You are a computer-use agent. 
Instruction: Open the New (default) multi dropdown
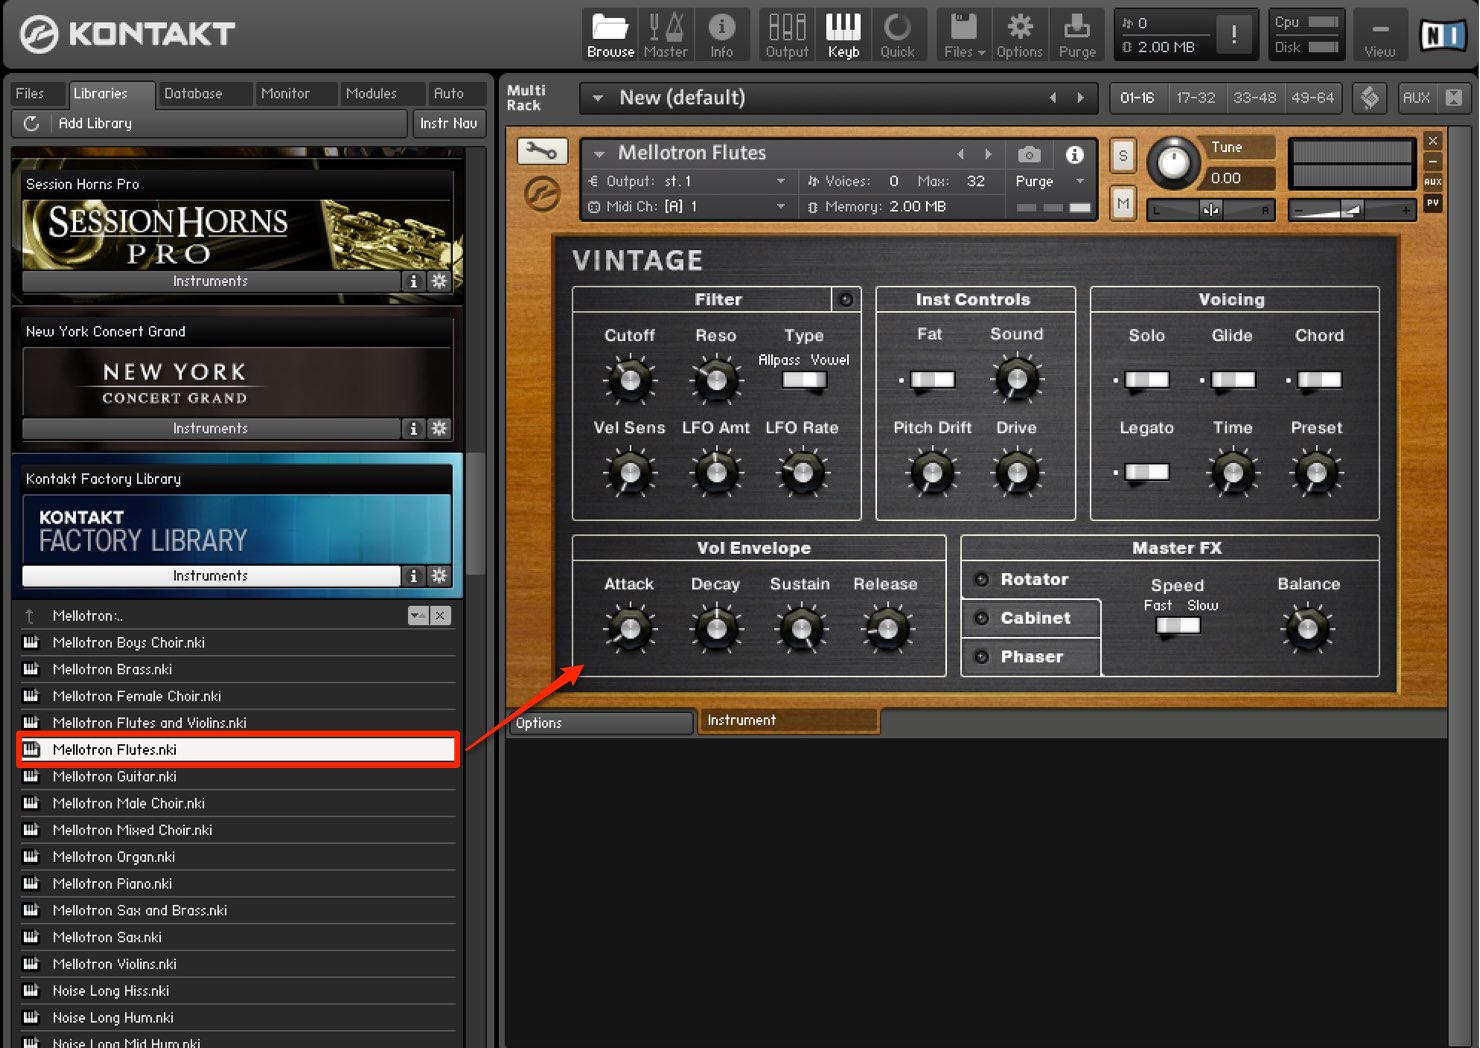pos(598,98)
